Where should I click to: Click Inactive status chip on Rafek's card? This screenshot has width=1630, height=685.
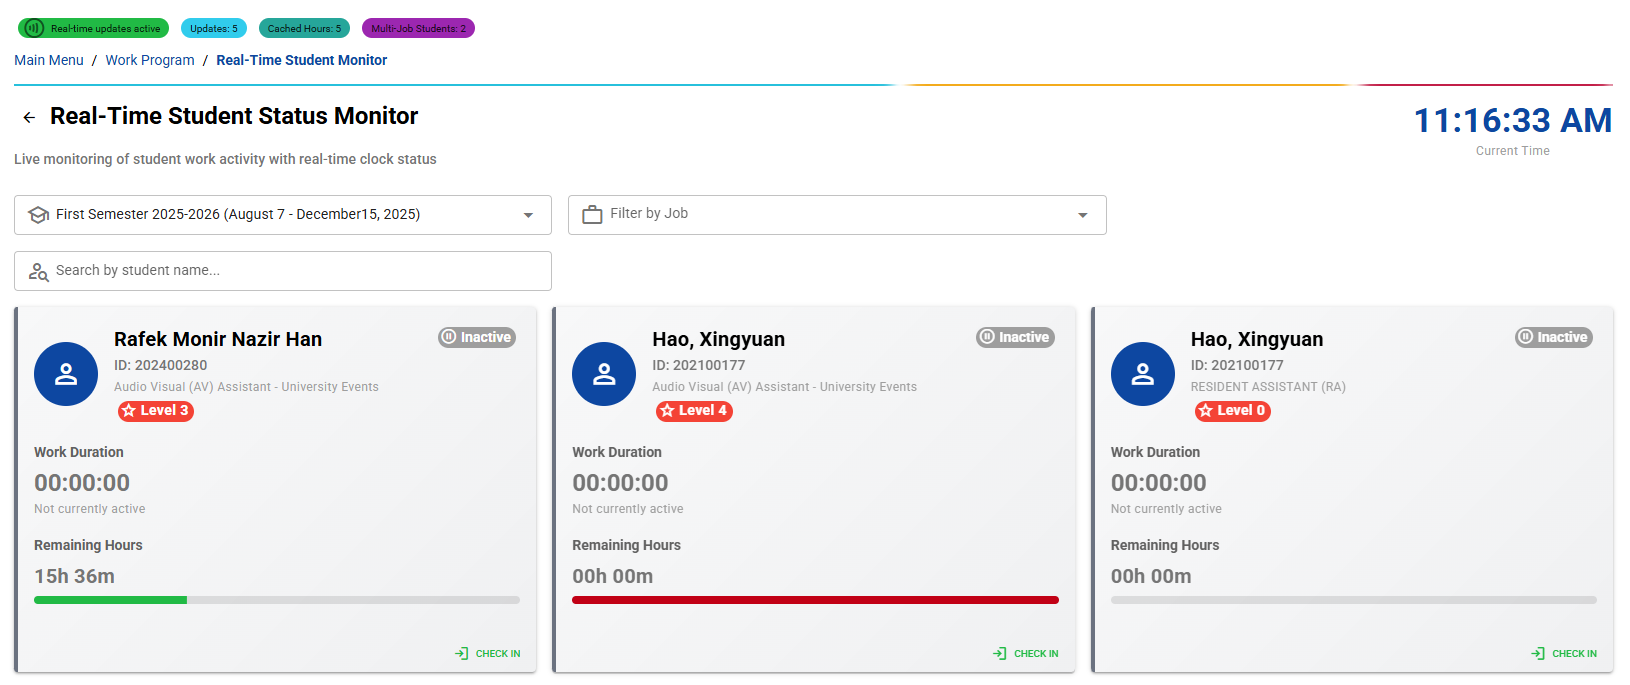pyautogui.click(x=477, y=337)
